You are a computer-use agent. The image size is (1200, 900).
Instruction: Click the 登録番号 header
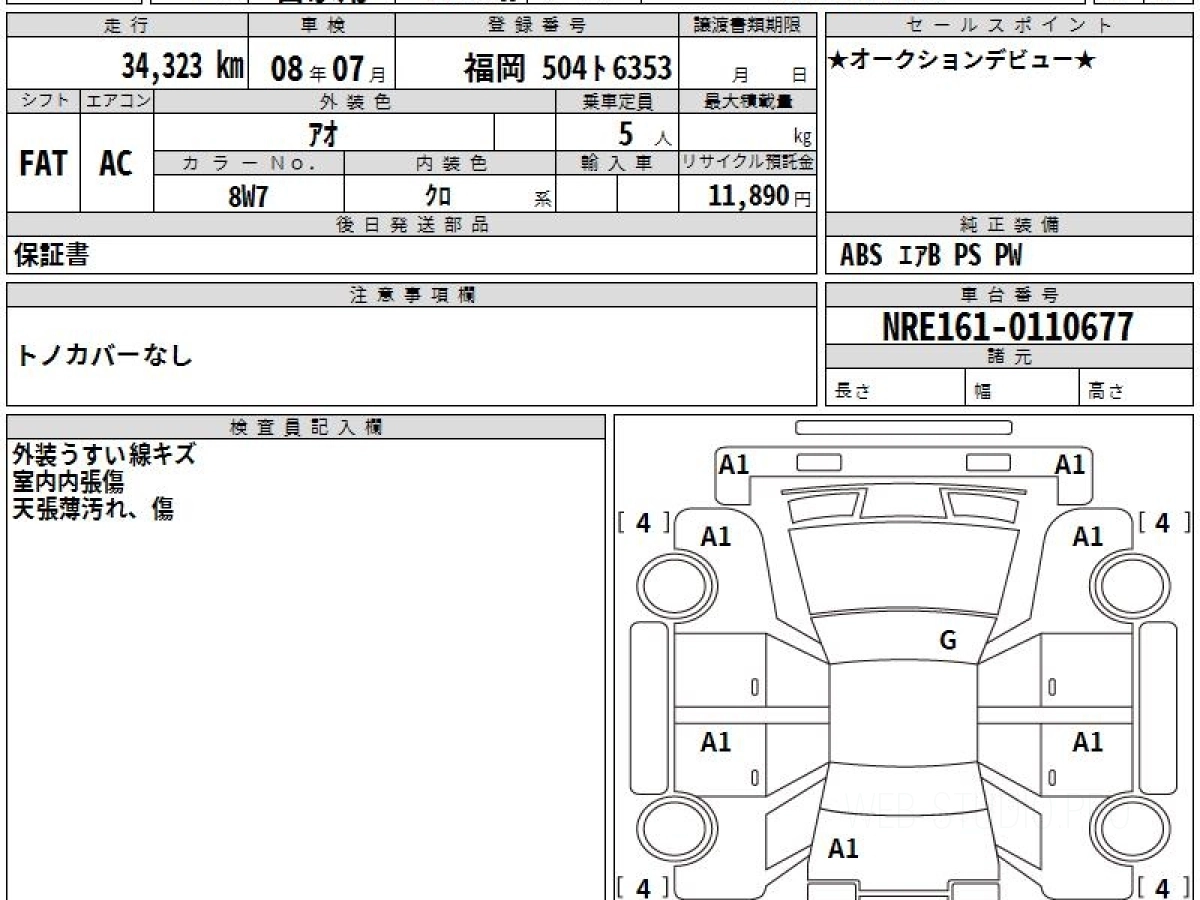(538, 26)
